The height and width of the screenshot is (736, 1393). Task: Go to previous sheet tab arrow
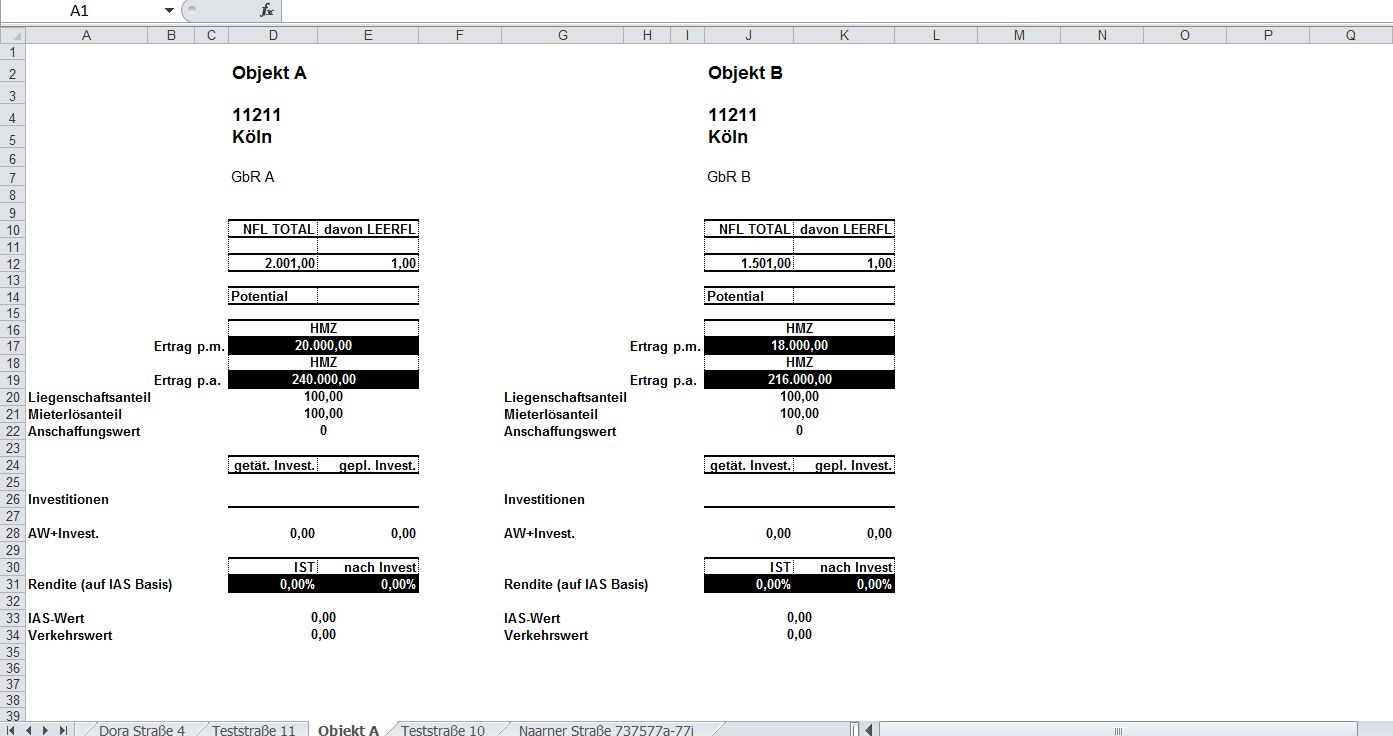coord(29,730)
